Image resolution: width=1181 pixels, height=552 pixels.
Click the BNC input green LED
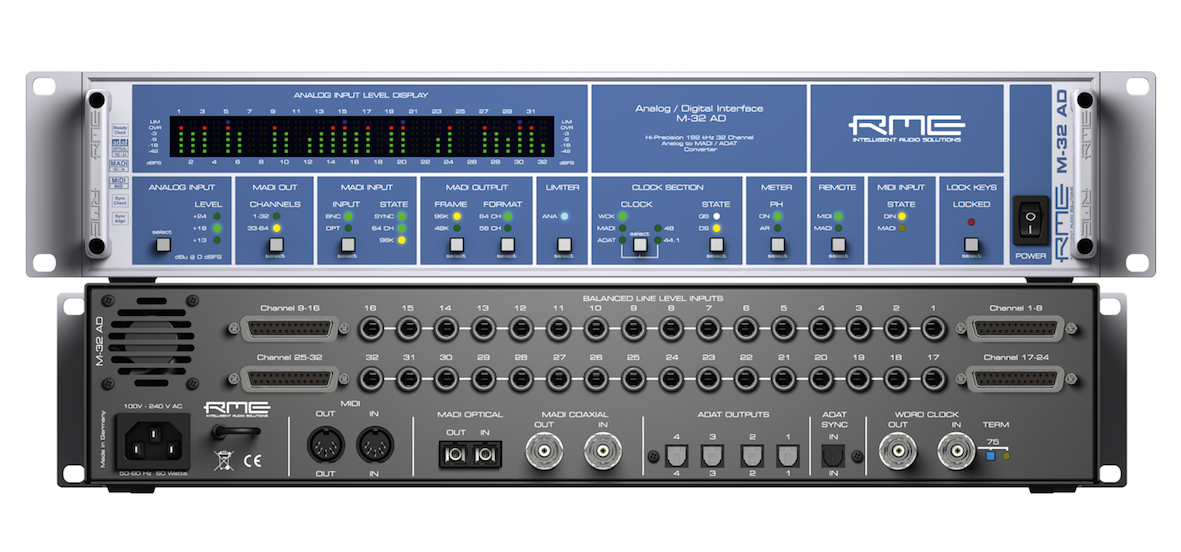tap(348, 215)
